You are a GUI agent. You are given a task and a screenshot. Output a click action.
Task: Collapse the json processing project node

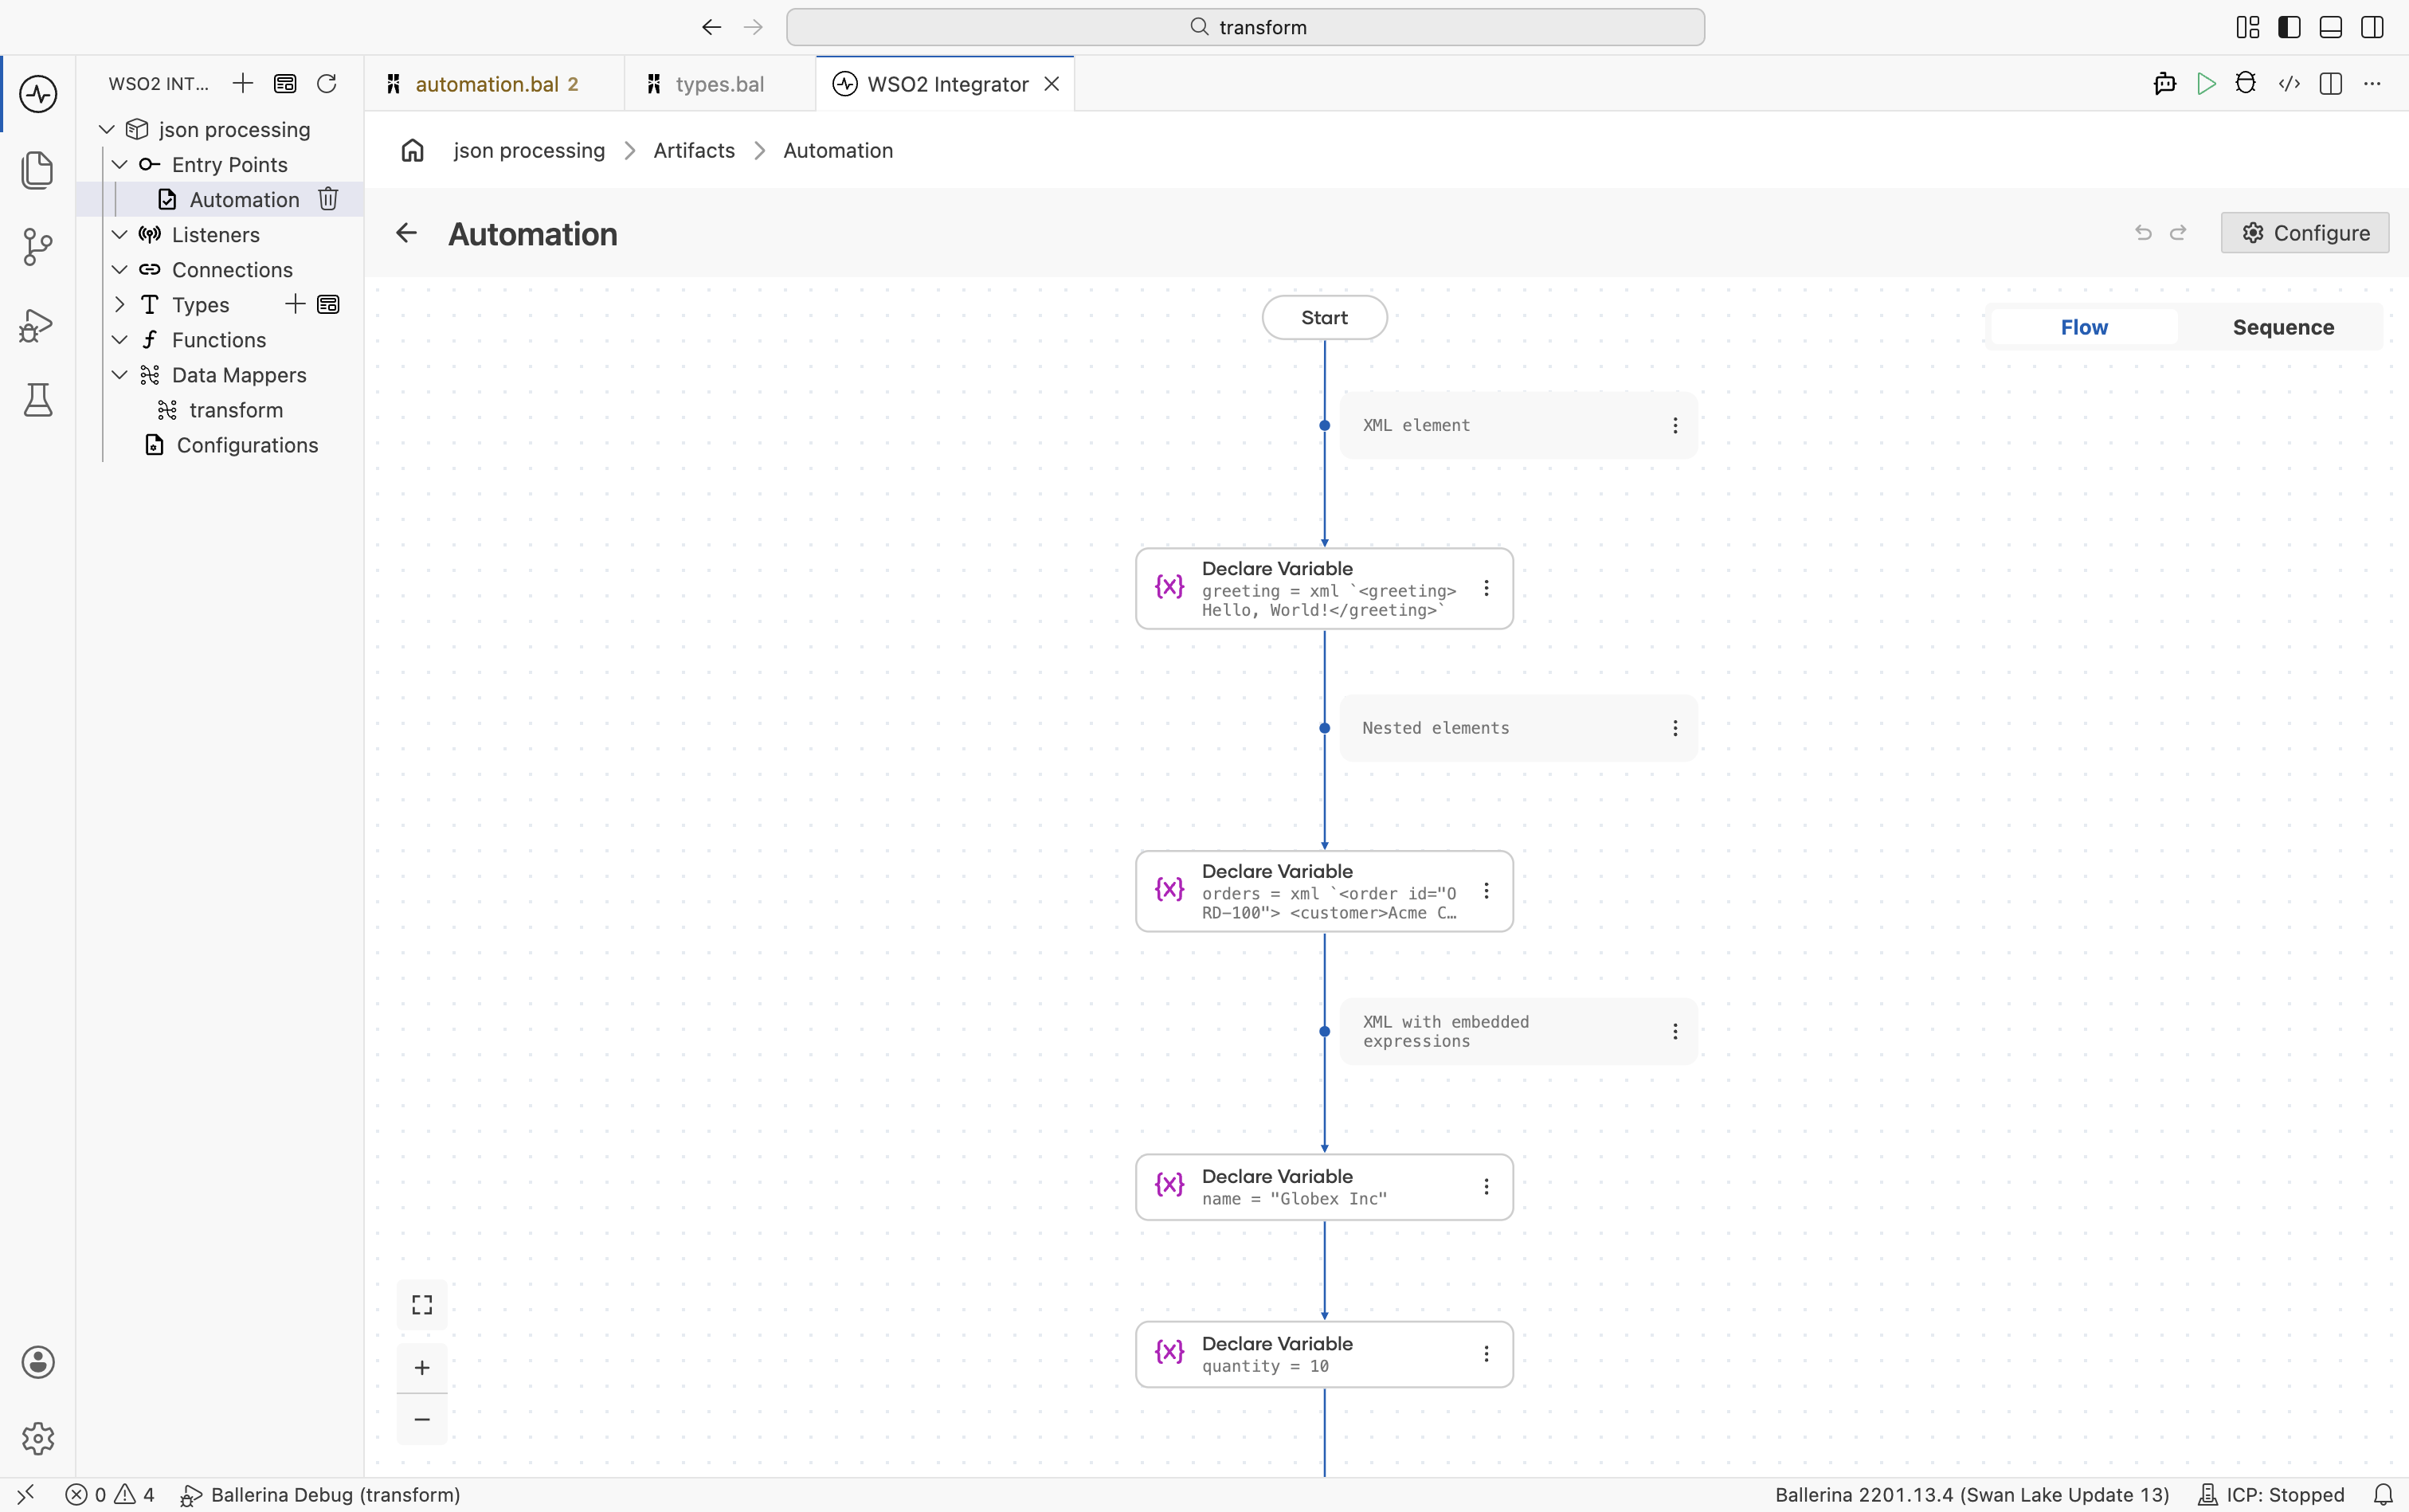pos(107,129)
